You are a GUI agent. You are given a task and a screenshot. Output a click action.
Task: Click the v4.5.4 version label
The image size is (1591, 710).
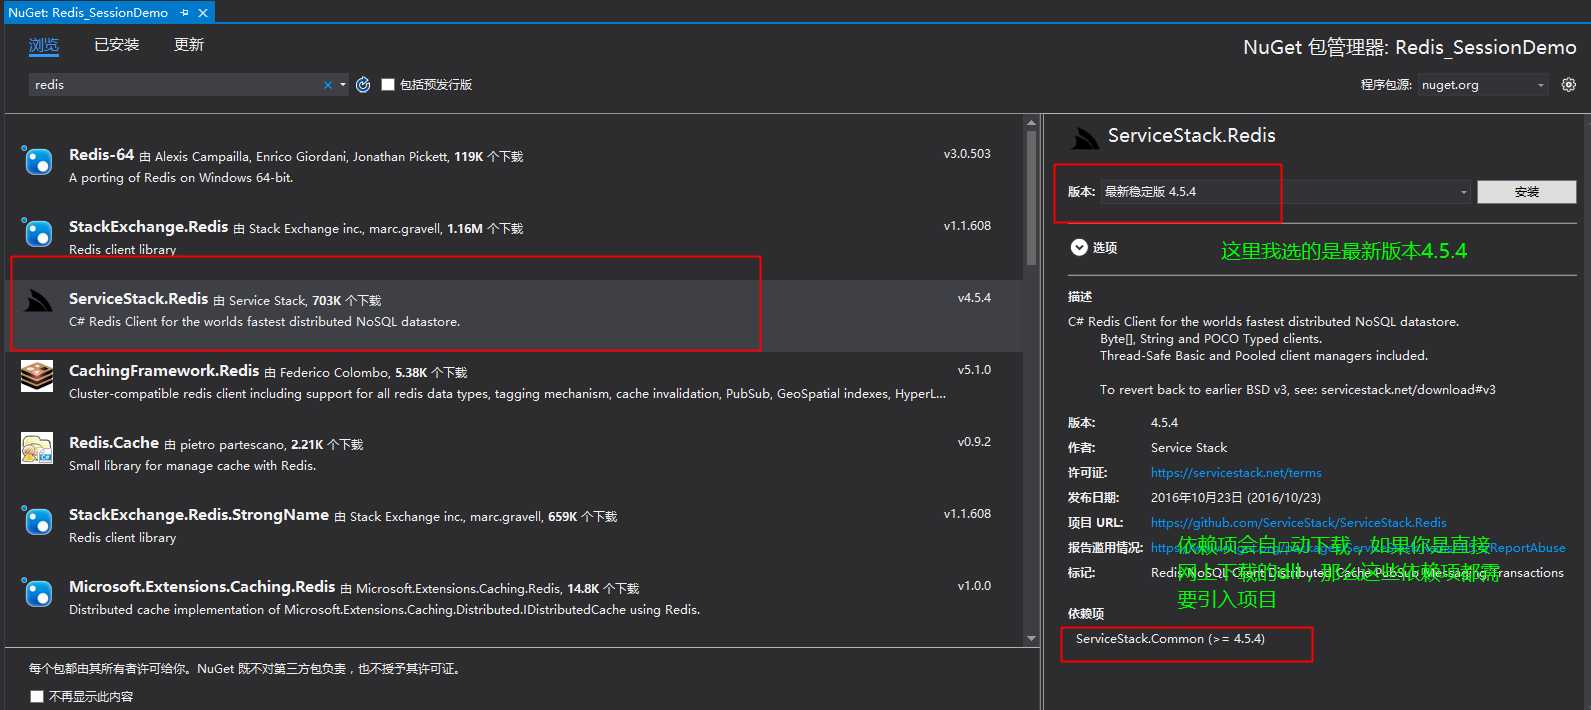click(x=974, y=298)
